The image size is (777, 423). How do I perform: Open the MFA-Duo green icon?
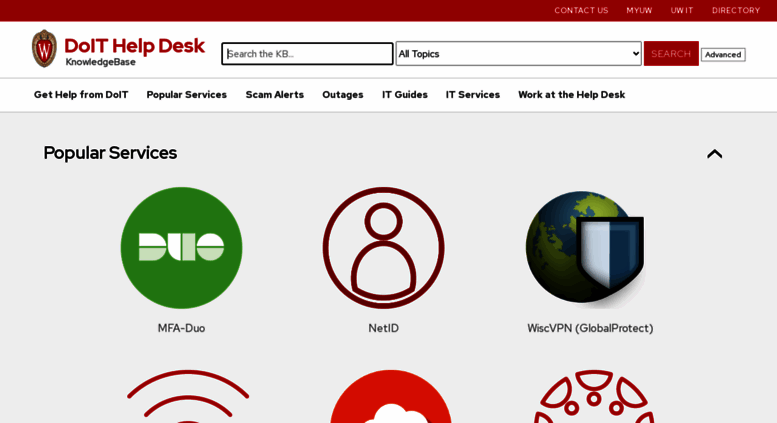181,248
